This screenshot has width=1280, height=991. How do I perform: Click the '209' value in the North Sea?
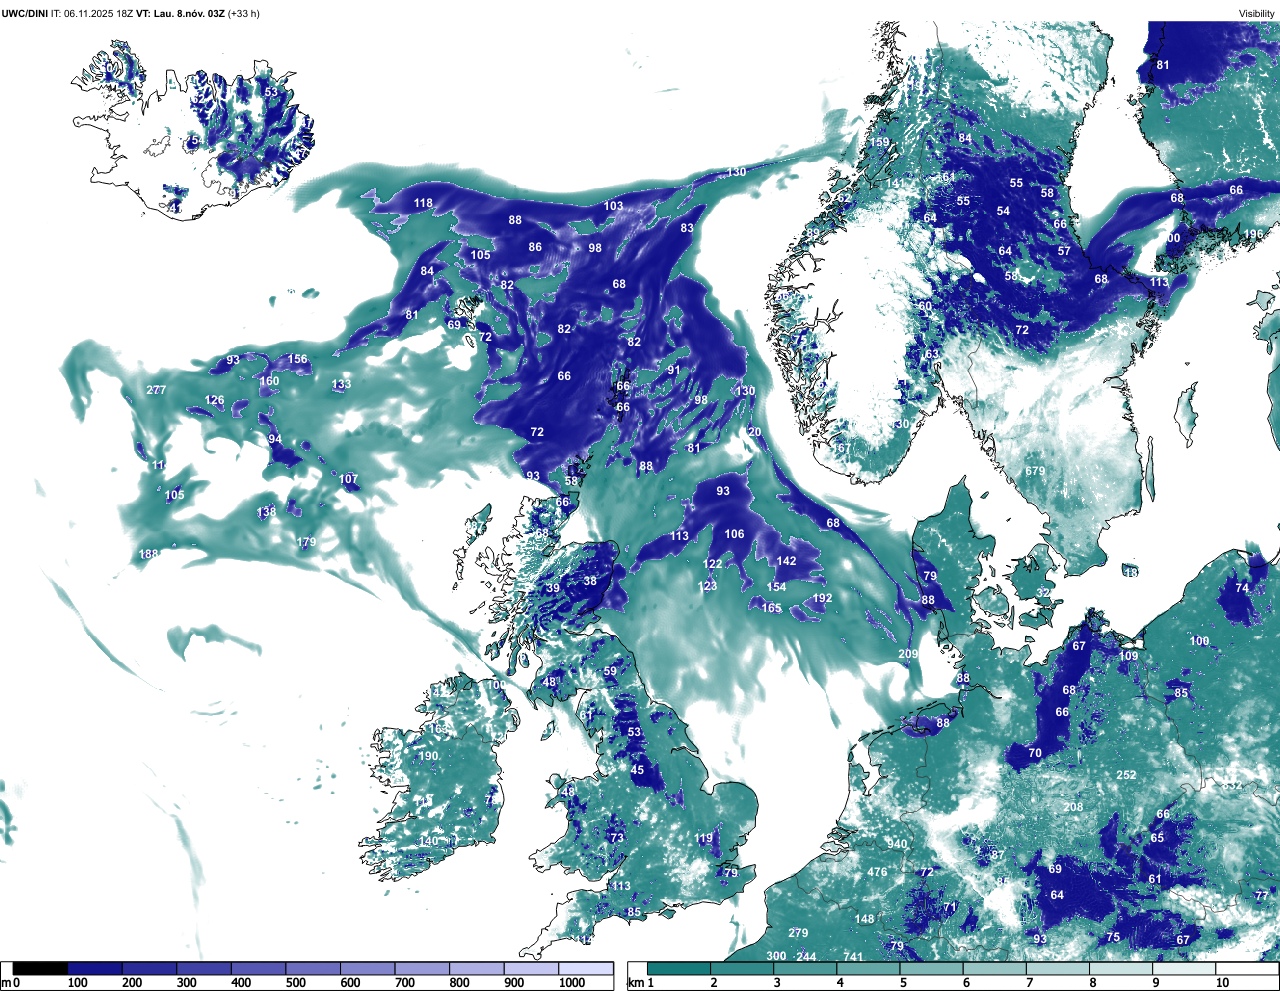pyautogui.click(x=908, y=654)
